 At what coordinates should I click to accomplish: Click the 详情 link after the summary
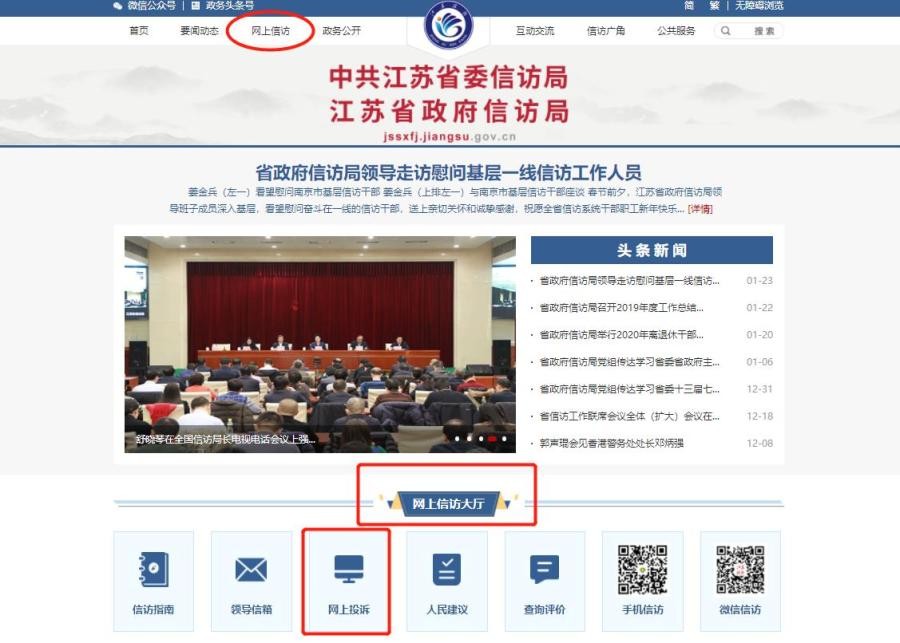[700, 209]
